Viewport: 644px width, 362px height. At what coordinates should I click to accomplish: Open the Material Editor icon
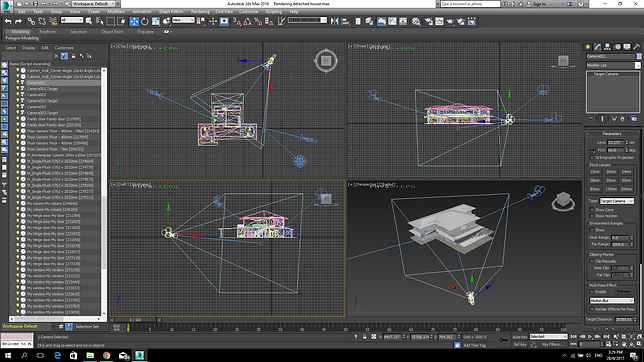(x=416, y=21)
